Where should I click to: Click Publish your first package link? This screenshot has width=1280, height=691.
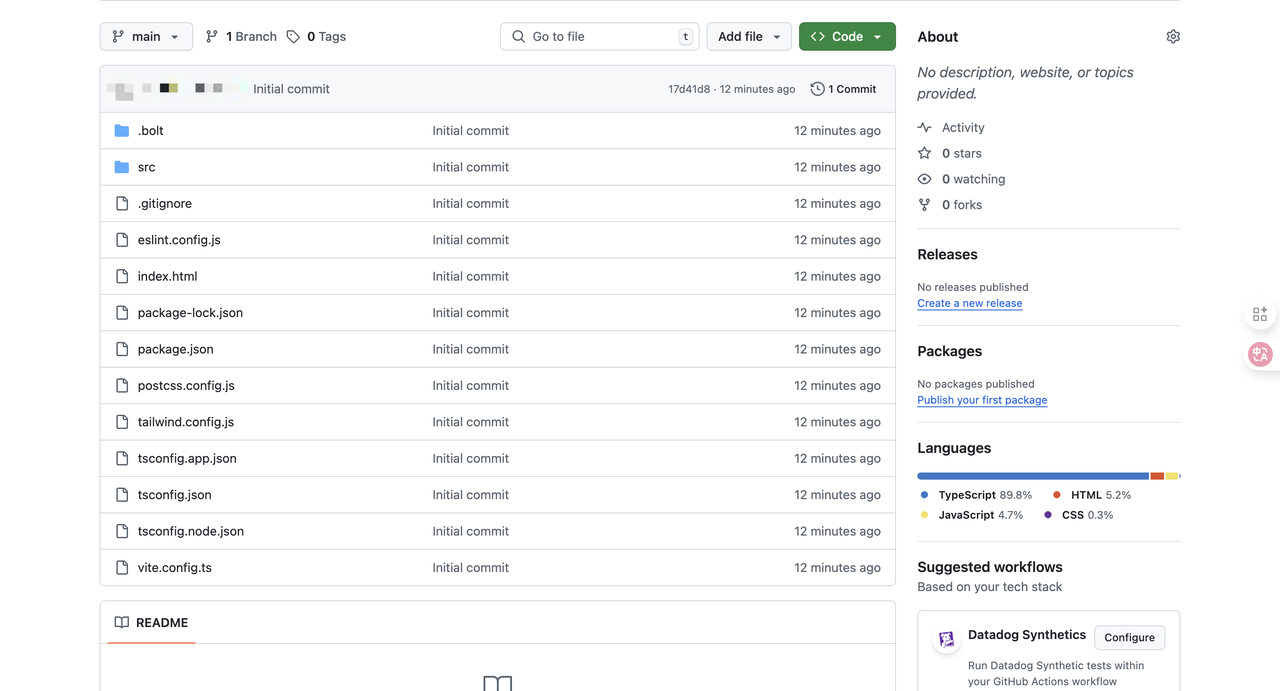pyautogui.click(x=982, y=400)
